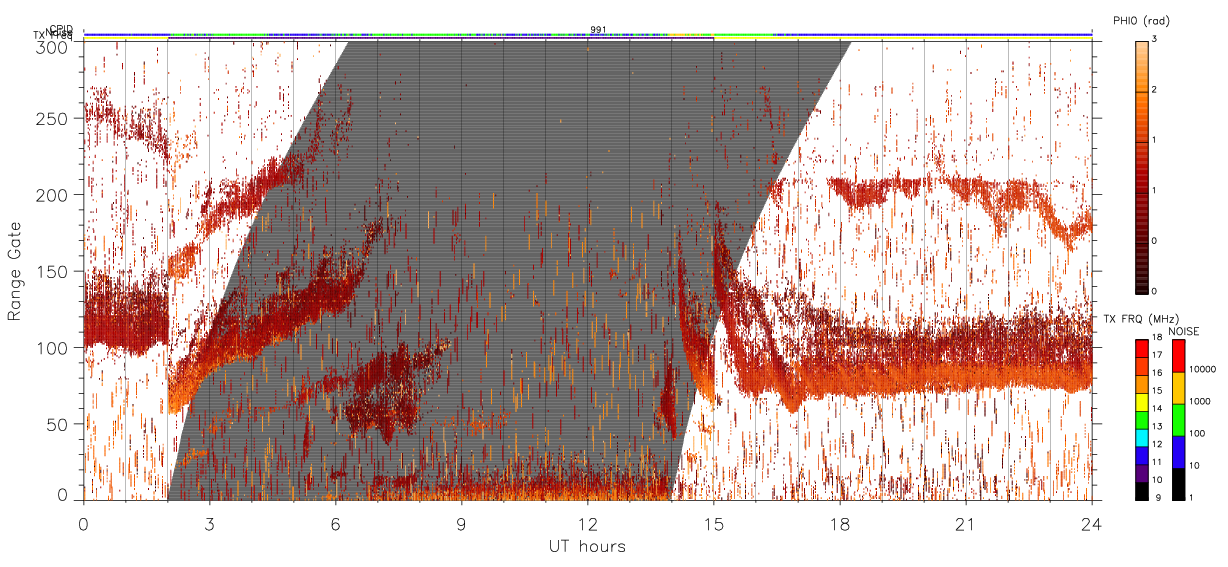This screenshot has height=567, width=1228.
Task: Click x-axis tick label '18' on the UT hours axis
Action: [840, 524]
